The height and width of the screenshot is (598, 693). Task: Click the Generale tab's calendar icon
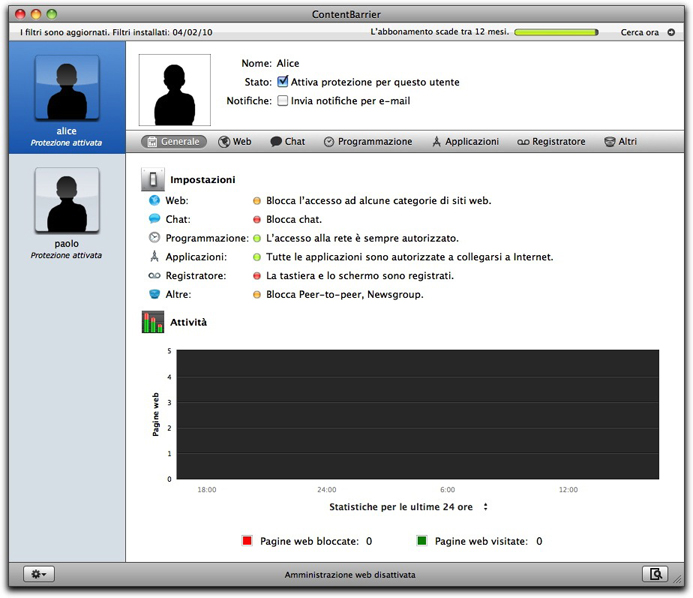[152, 142]
